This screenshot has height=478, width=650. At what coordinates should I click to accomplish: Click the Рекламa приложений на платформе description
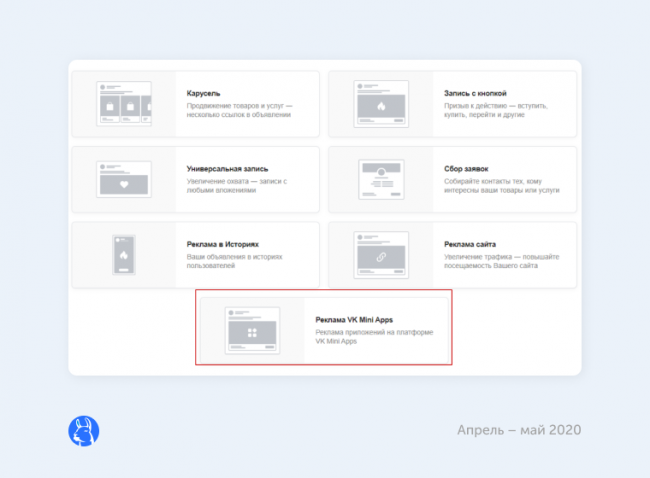point(374,337)
